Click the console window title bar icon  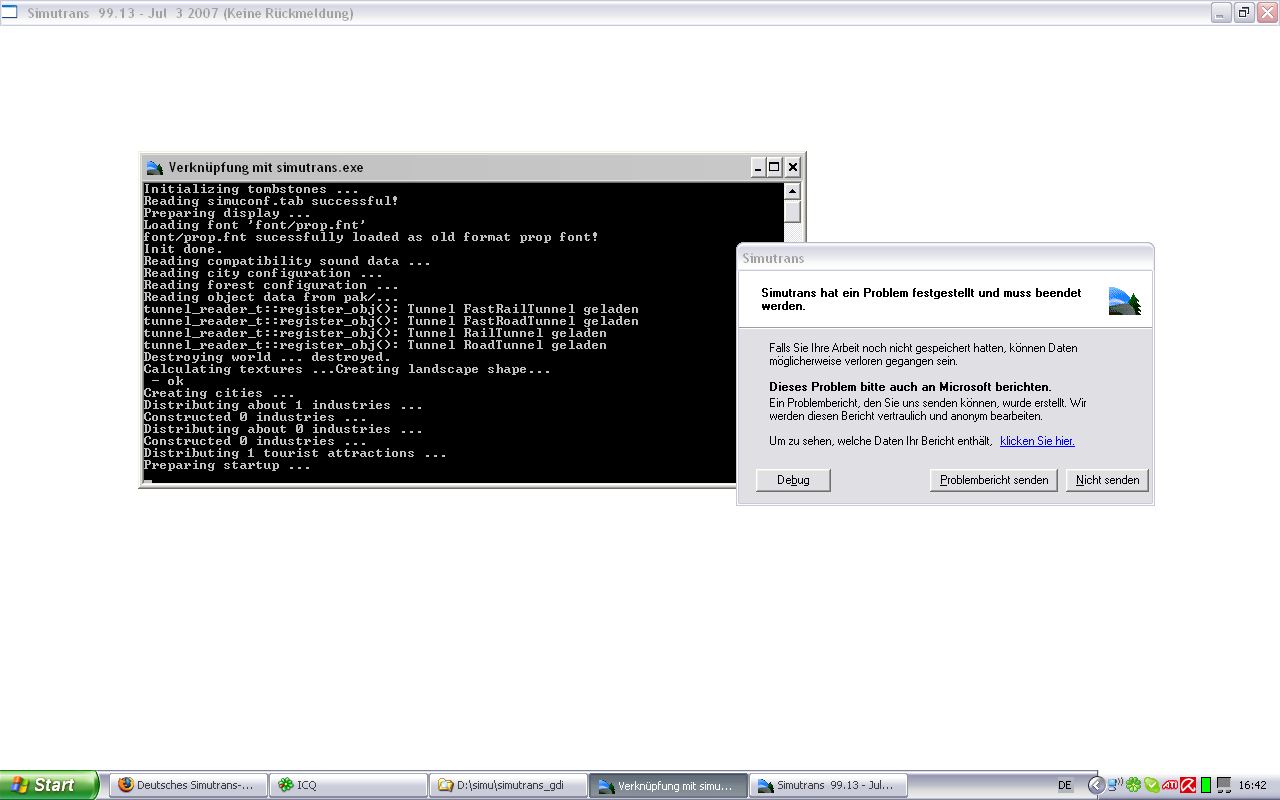click(154, 168)
